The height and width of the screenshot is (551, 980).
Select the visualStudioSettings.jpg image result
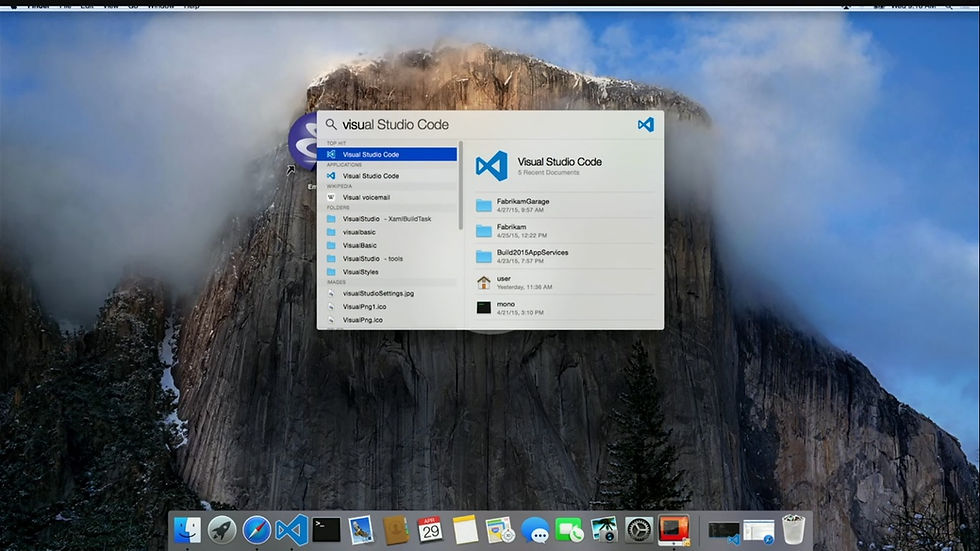(x=388, y=293)
